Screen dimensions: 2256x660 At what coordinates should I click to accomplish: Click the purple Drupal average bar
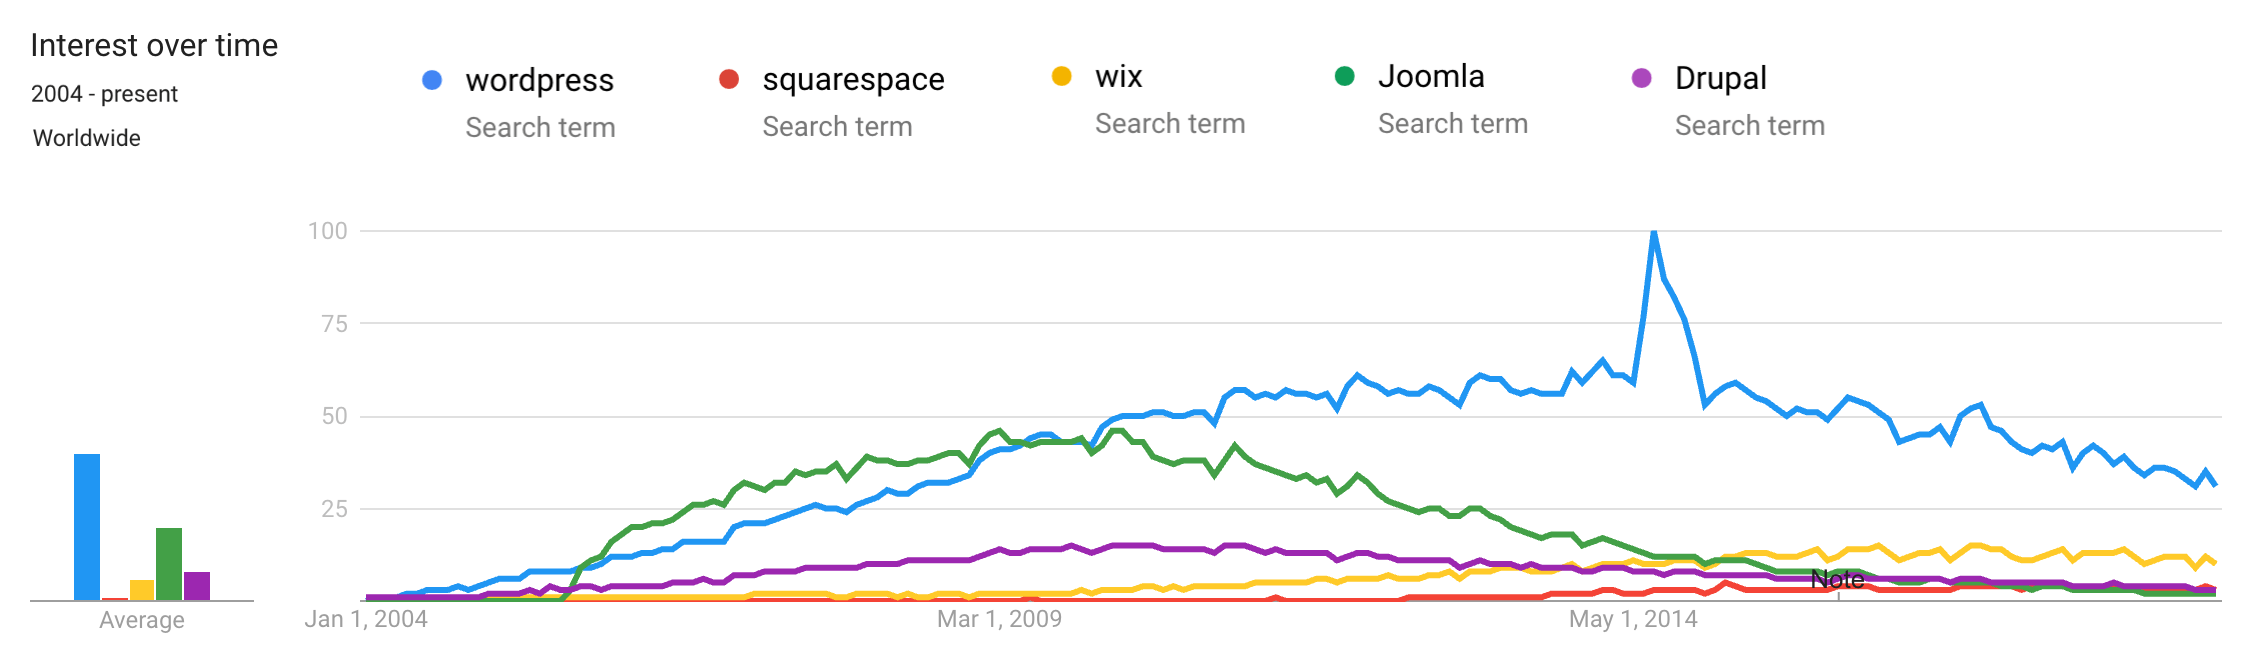coord(197,586)
